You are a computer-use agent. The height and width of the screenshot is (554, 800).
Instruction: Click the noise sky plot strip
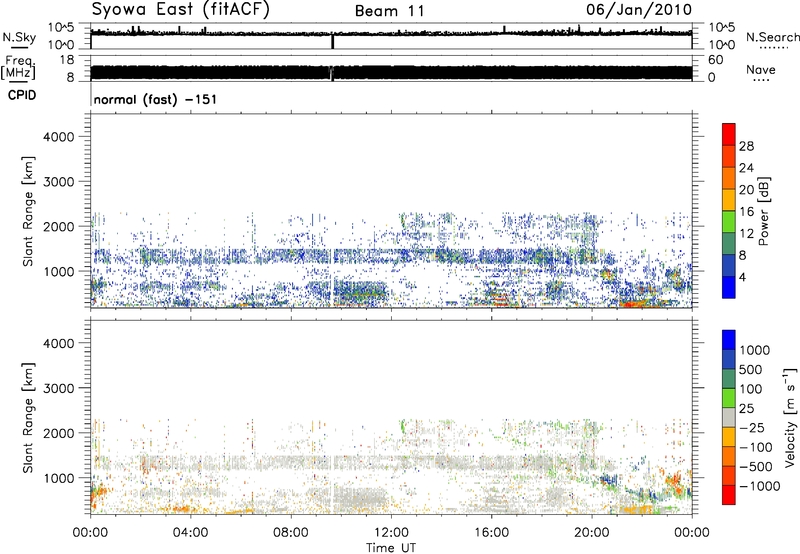(391, 36)
